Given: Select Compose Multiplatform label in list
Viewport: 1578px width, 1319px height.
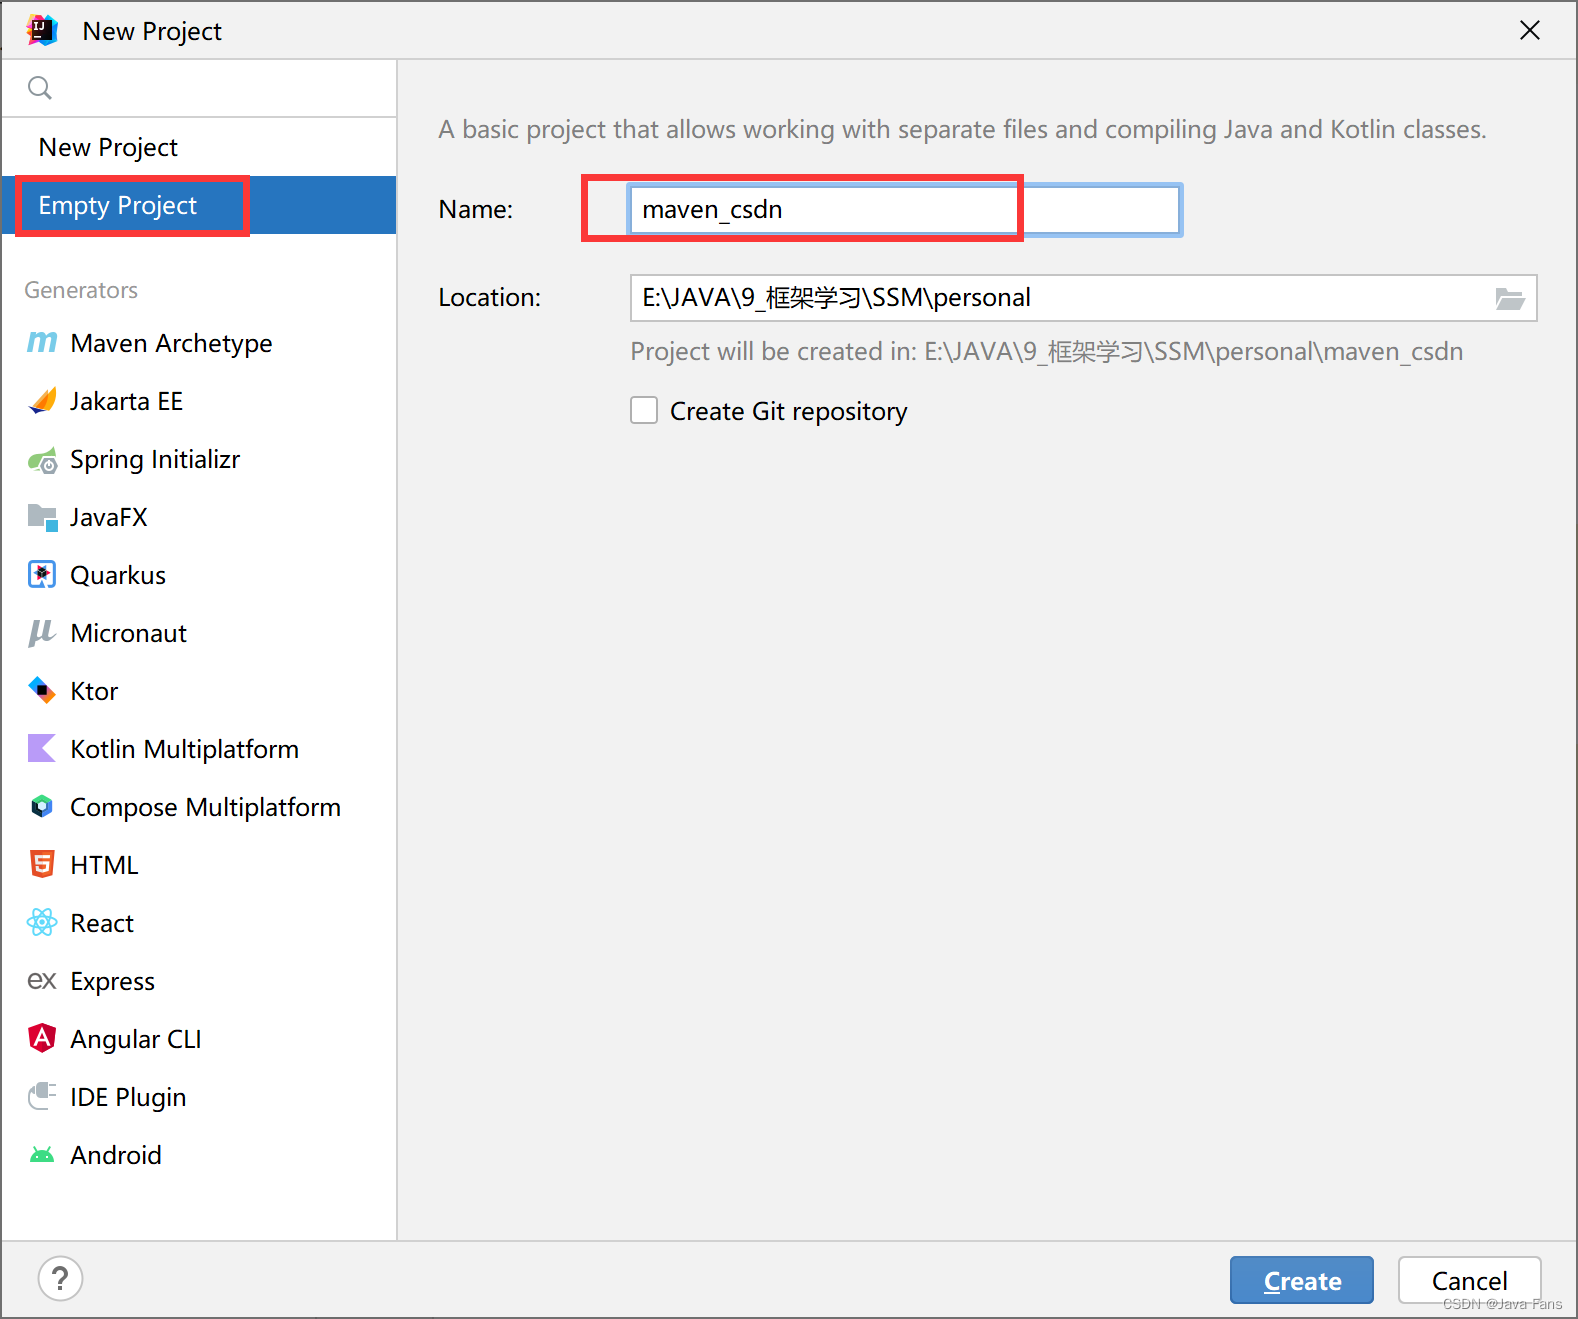Looking at the screenshot, I should [x=205, y=807].
